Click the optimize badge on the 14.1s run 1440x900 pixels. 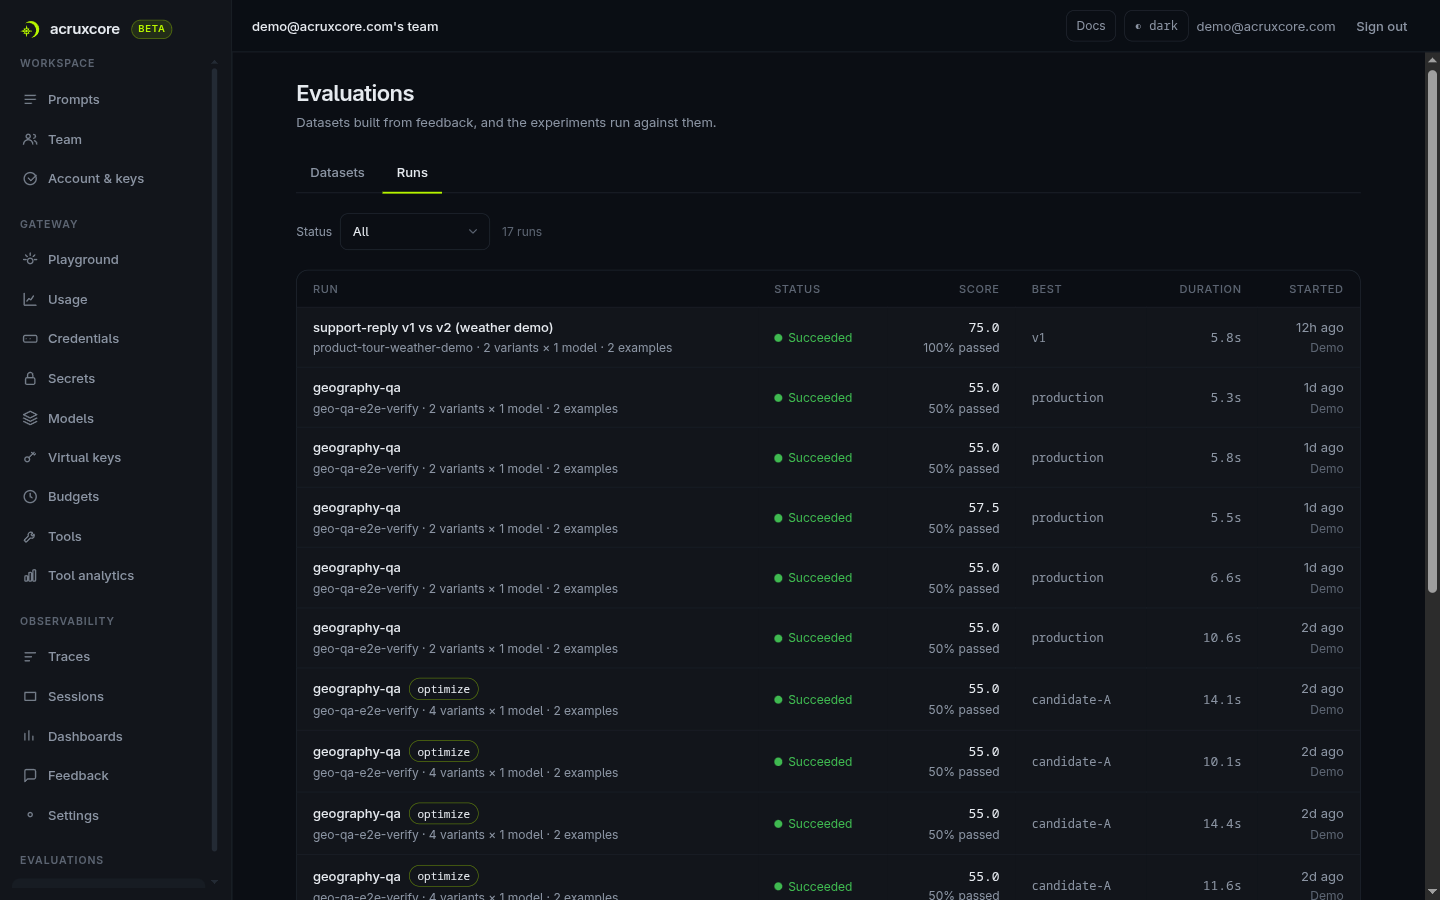tap(444, 689)
